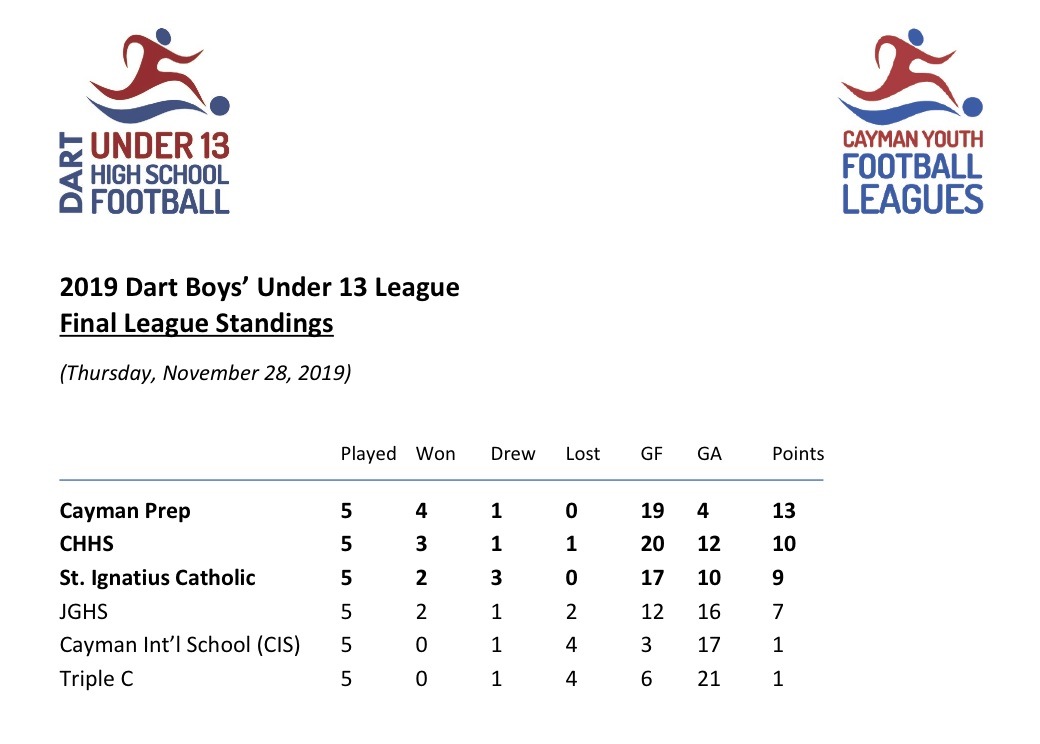Viewport: 1040px width, 744px height.
Task: Click the 2019 Dart Boys' Under 13 League title
Action: pyautogui.click(x=260, y=288)
